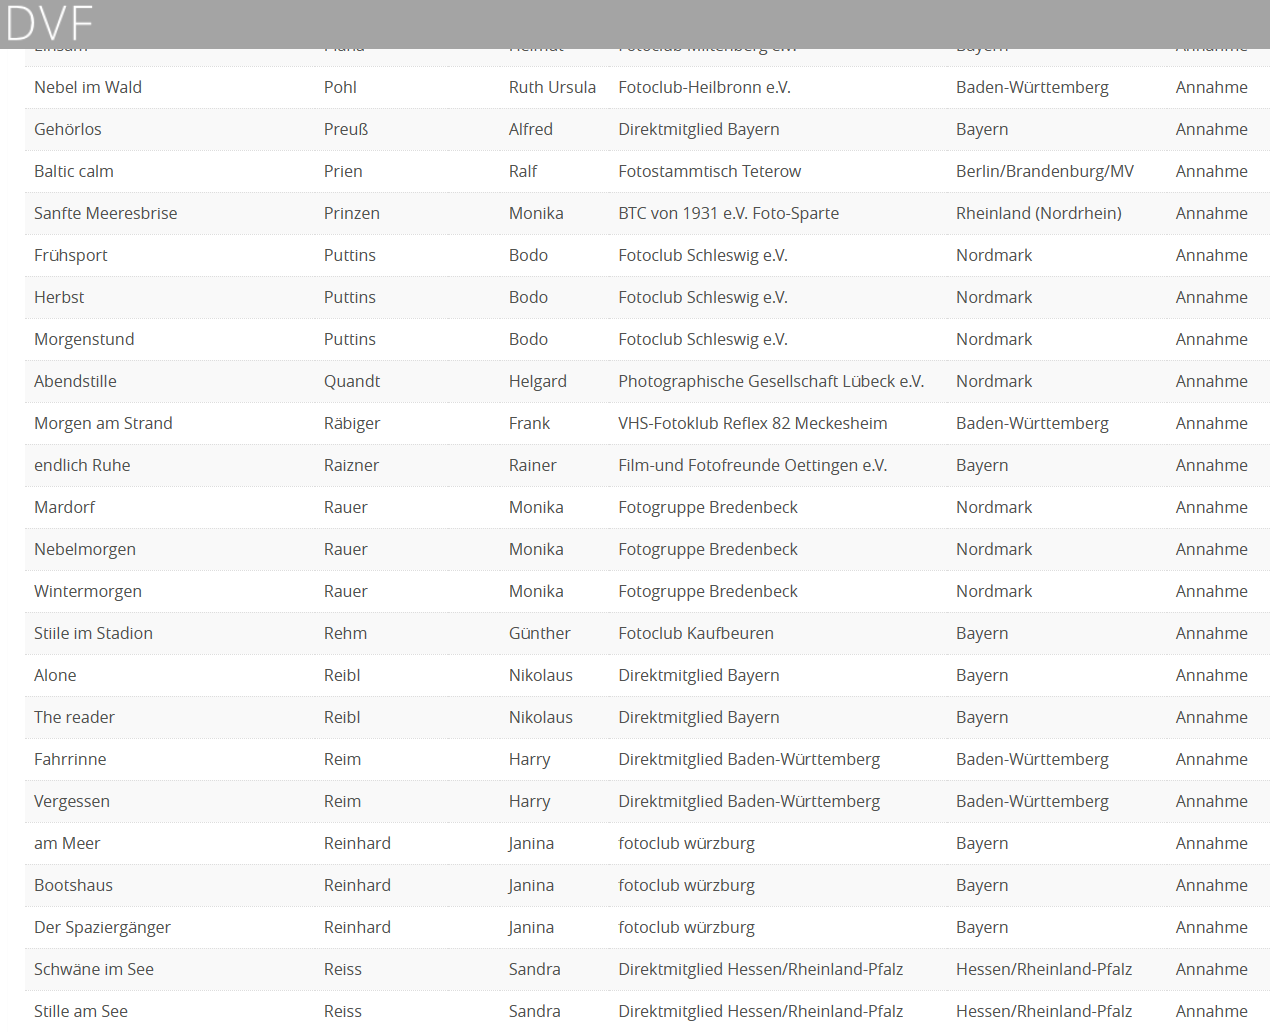Click the title 'The reader'
The image size is (1270, 1032).
click(74, 717)
